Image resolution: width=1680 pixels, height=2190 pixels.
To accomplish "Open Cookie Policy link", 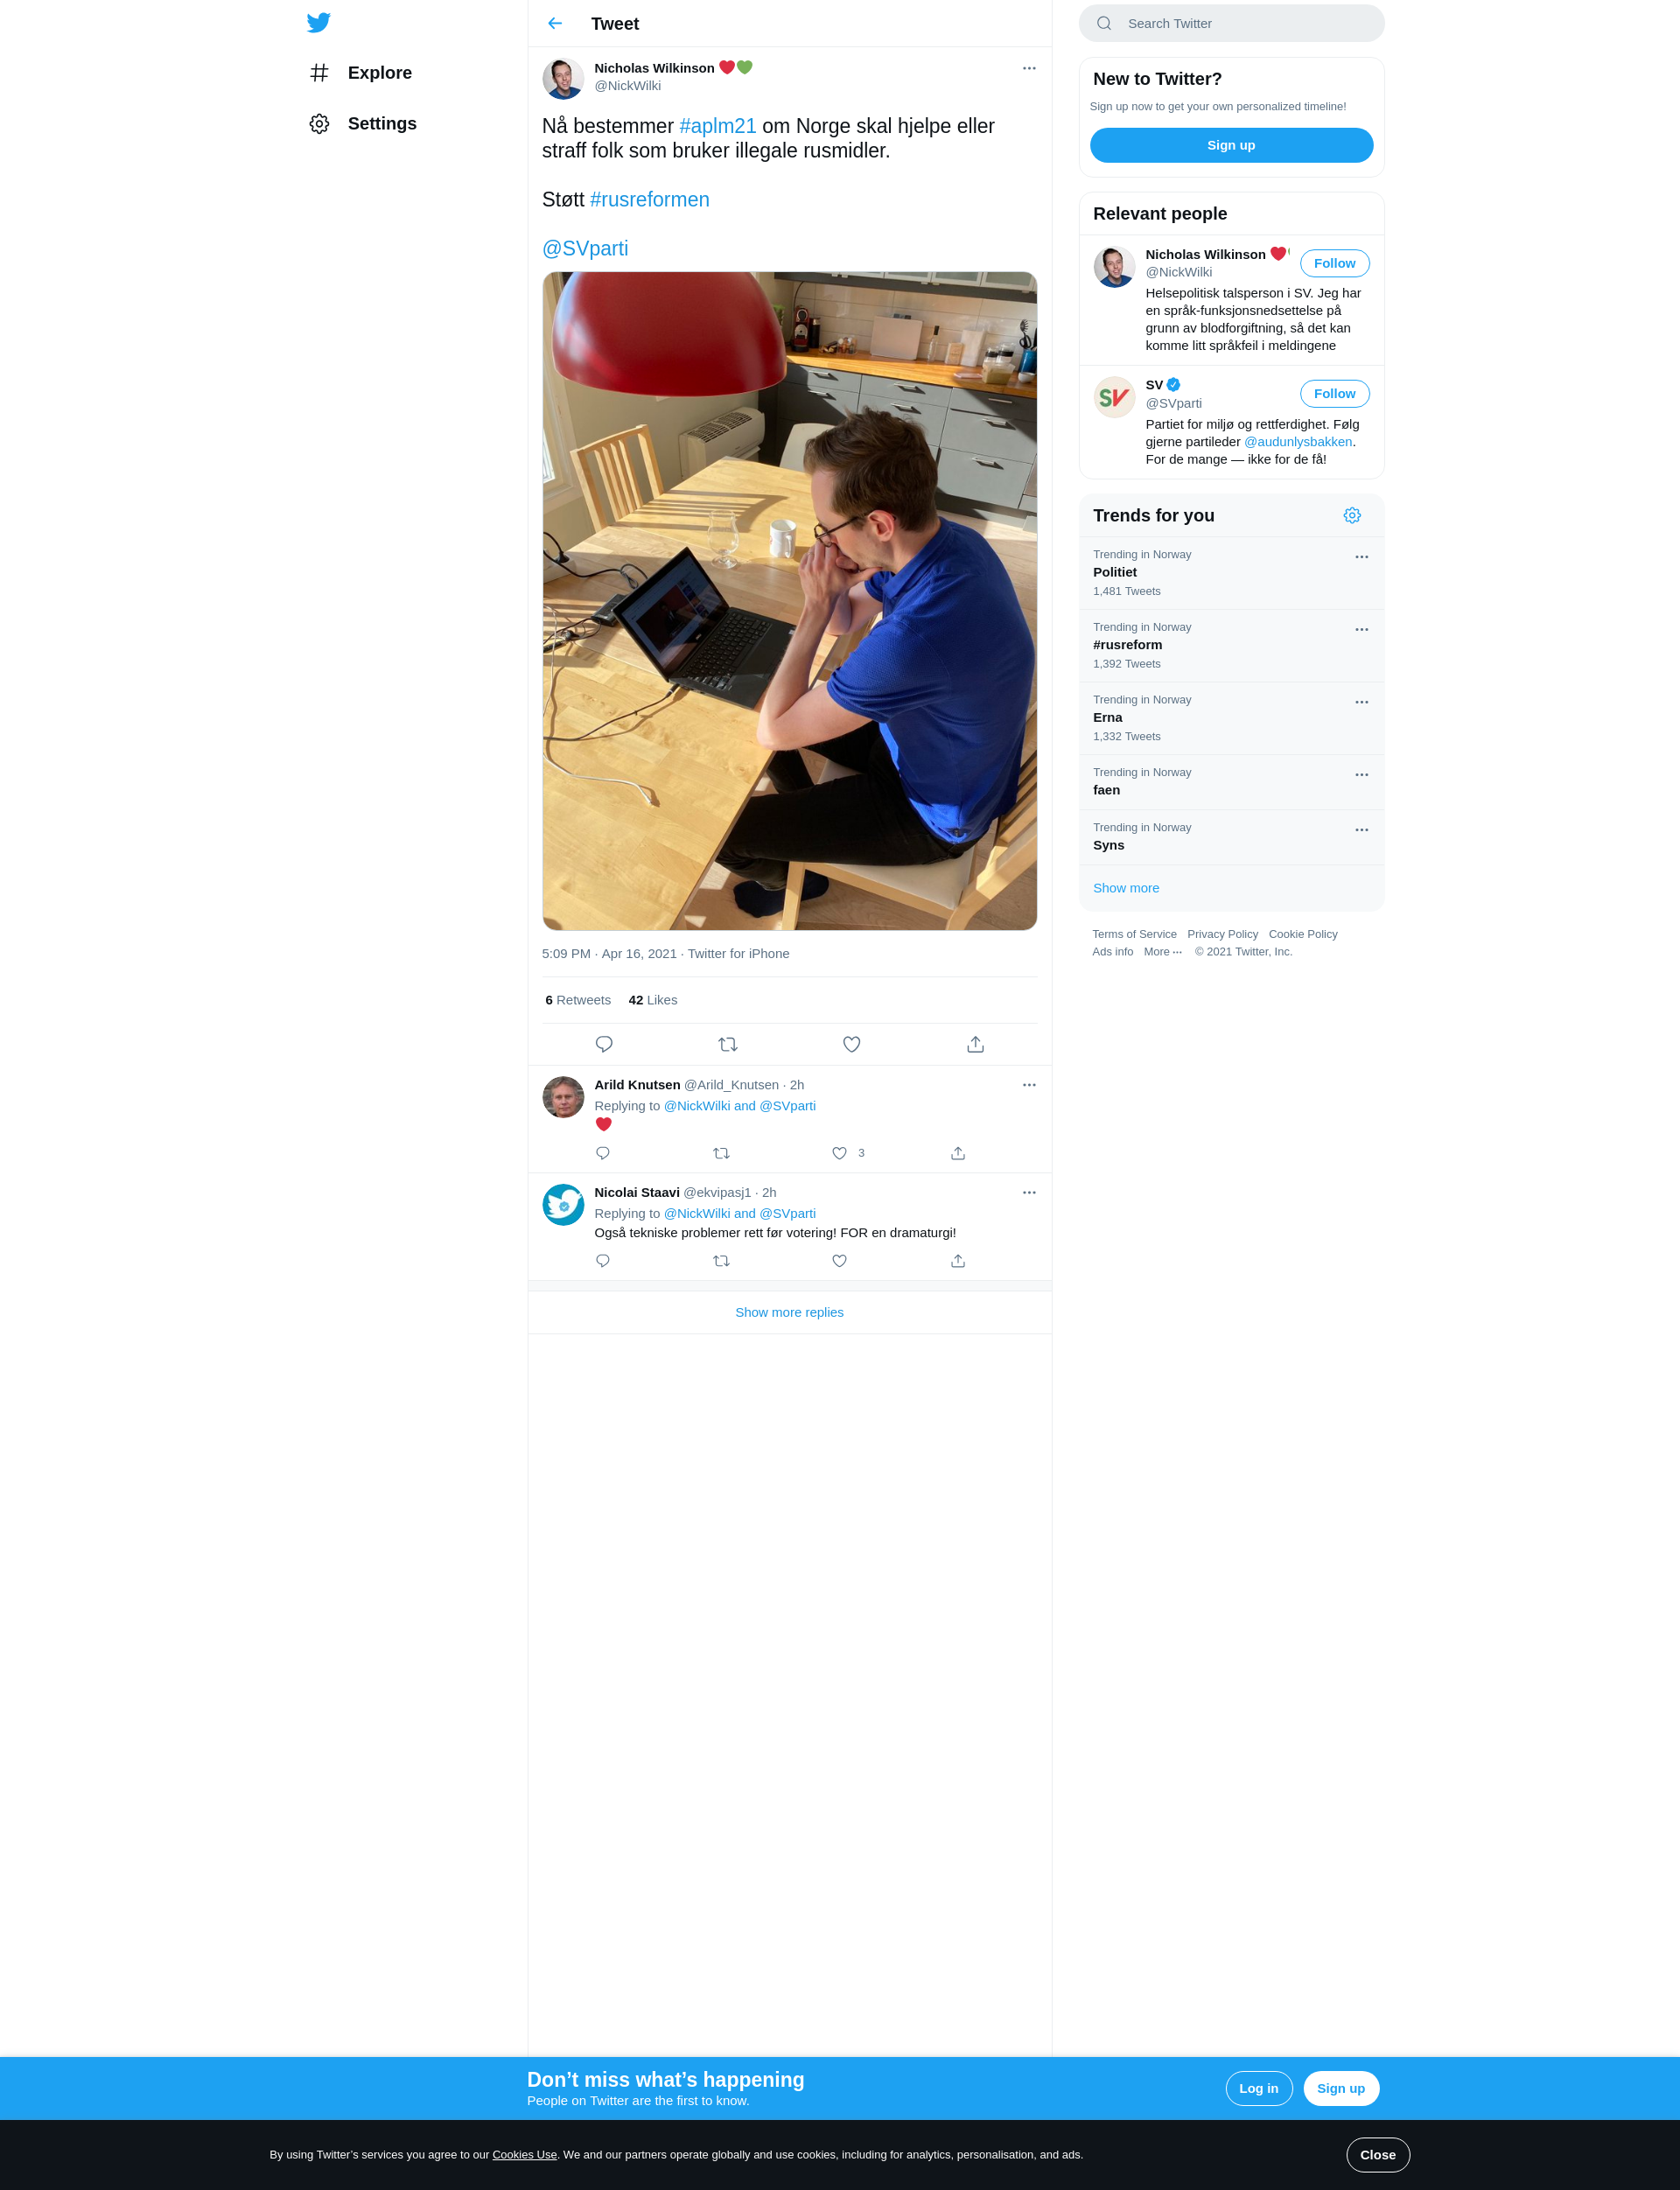I will point(1303,934).
